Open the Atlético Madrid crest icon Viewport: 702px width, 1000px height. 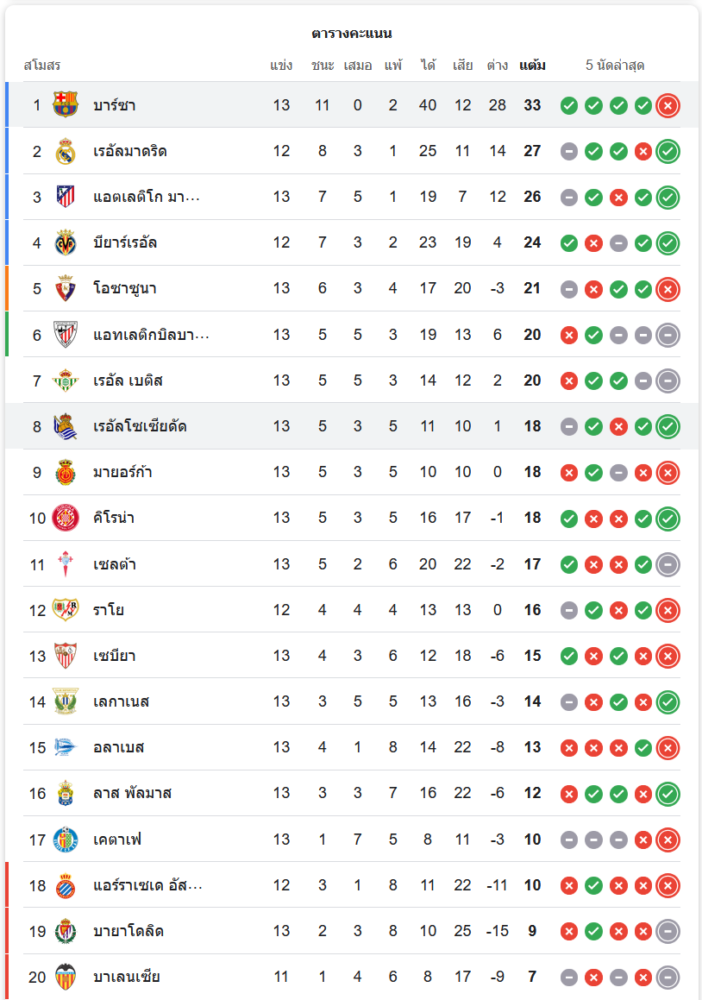tap(66, 197)
